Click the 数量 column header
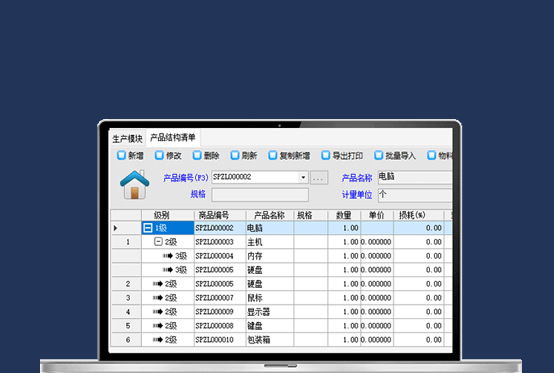 pyautogui.click(x=344, y=215)
